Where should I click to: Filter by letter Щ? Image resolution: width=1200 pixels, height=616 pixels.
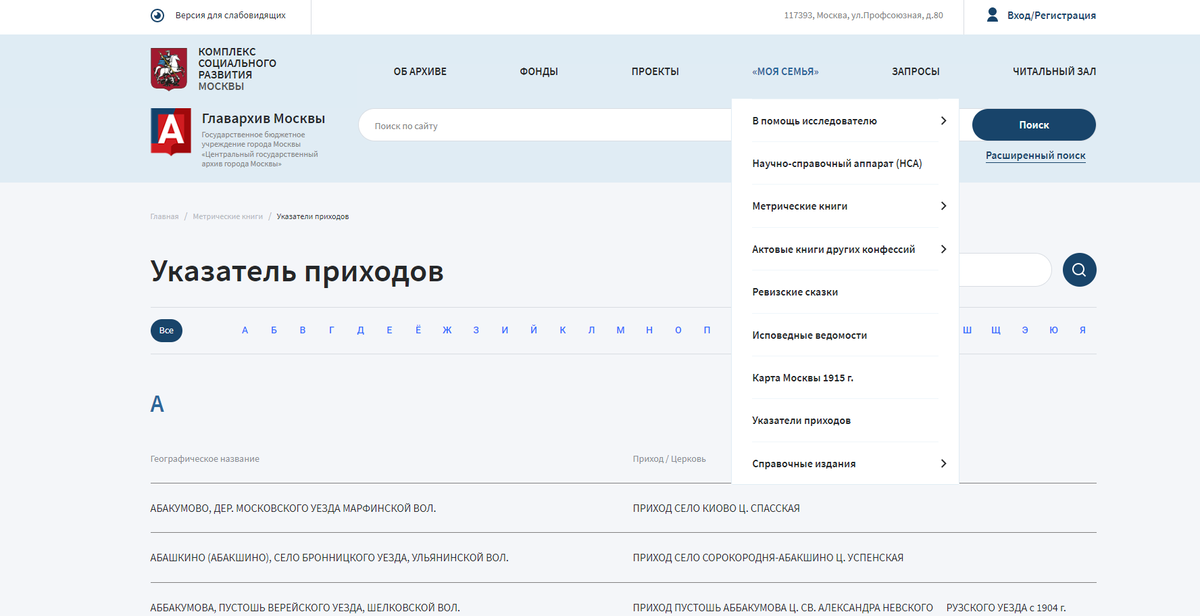click(x=996, y=330)
